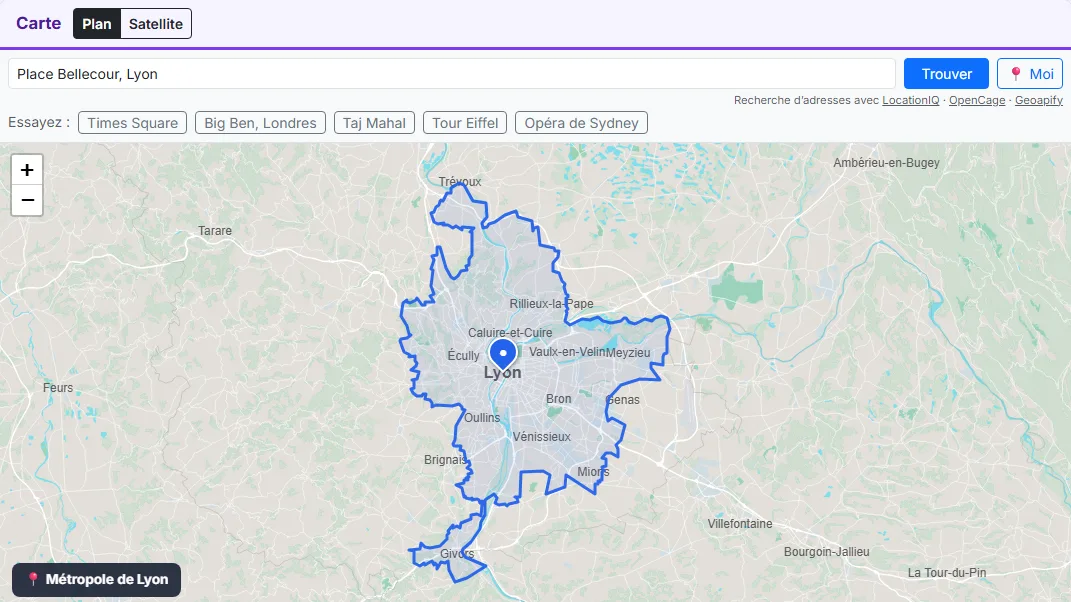Click the Bron map label
1071x602 pixels.
click(x=559, y=399)
